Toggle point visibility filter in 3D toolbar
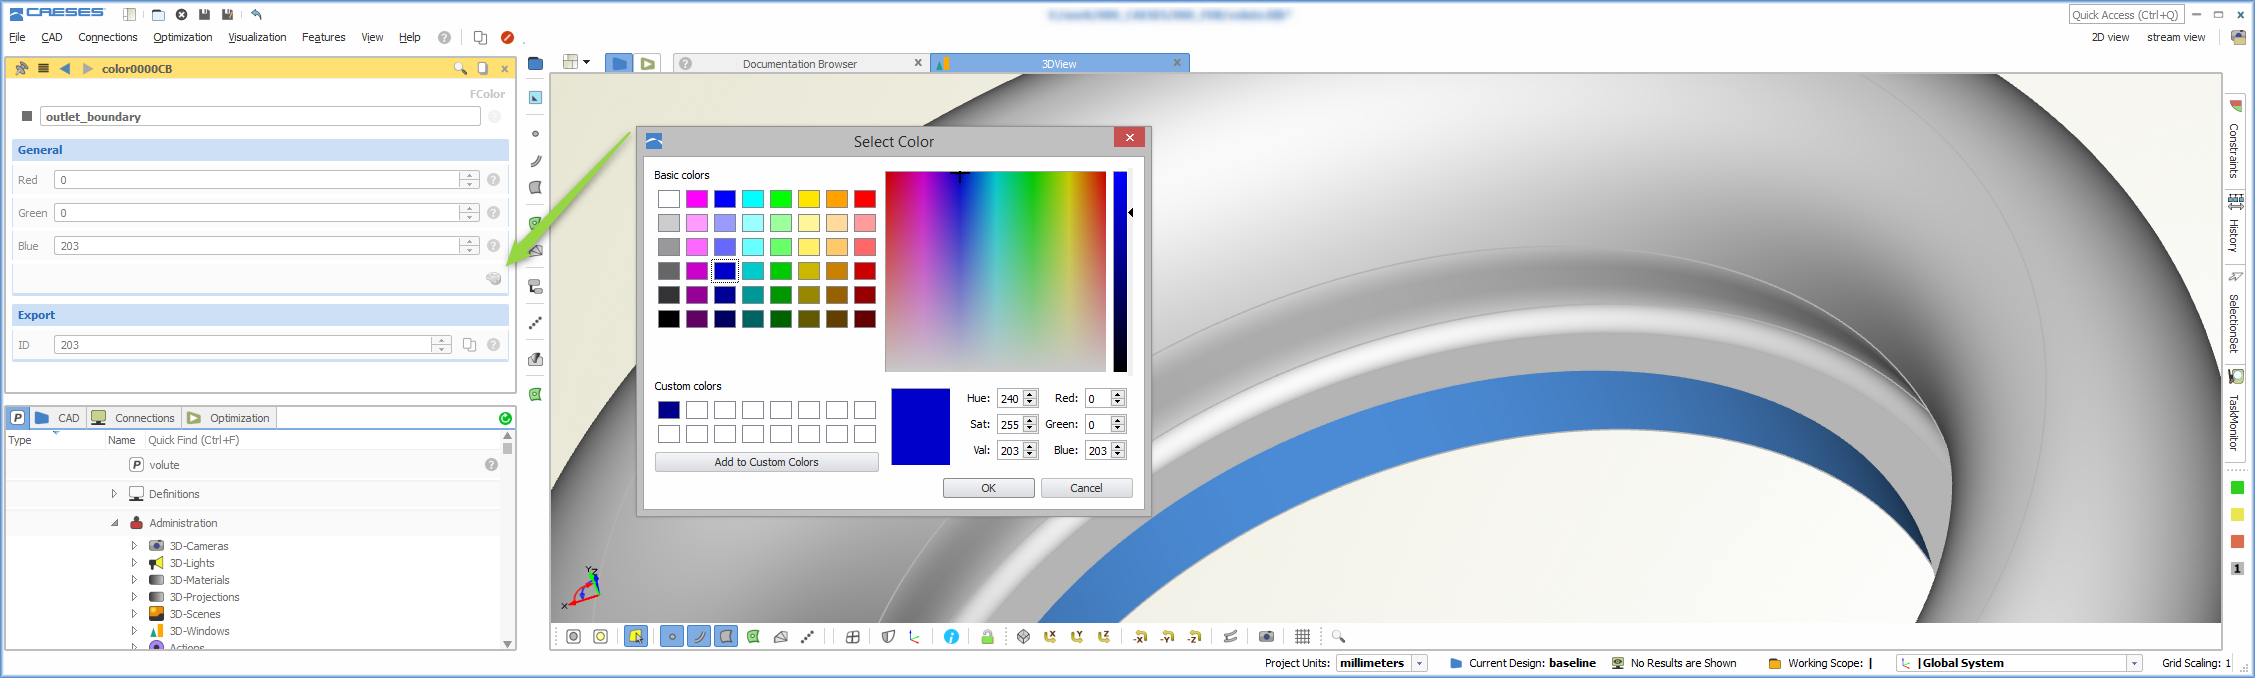This screenshot has width=2255, height=678. coord(672,636)
